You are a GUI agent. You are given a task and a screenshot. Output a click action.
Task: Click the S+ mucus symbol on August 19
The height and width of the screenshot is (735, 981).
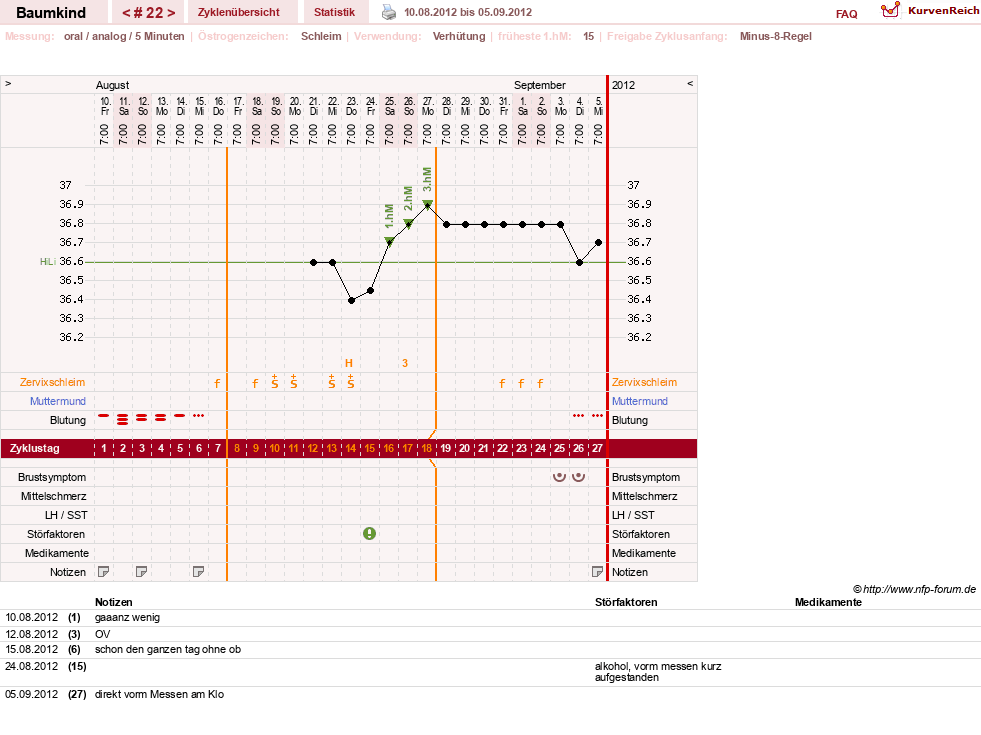275,382
